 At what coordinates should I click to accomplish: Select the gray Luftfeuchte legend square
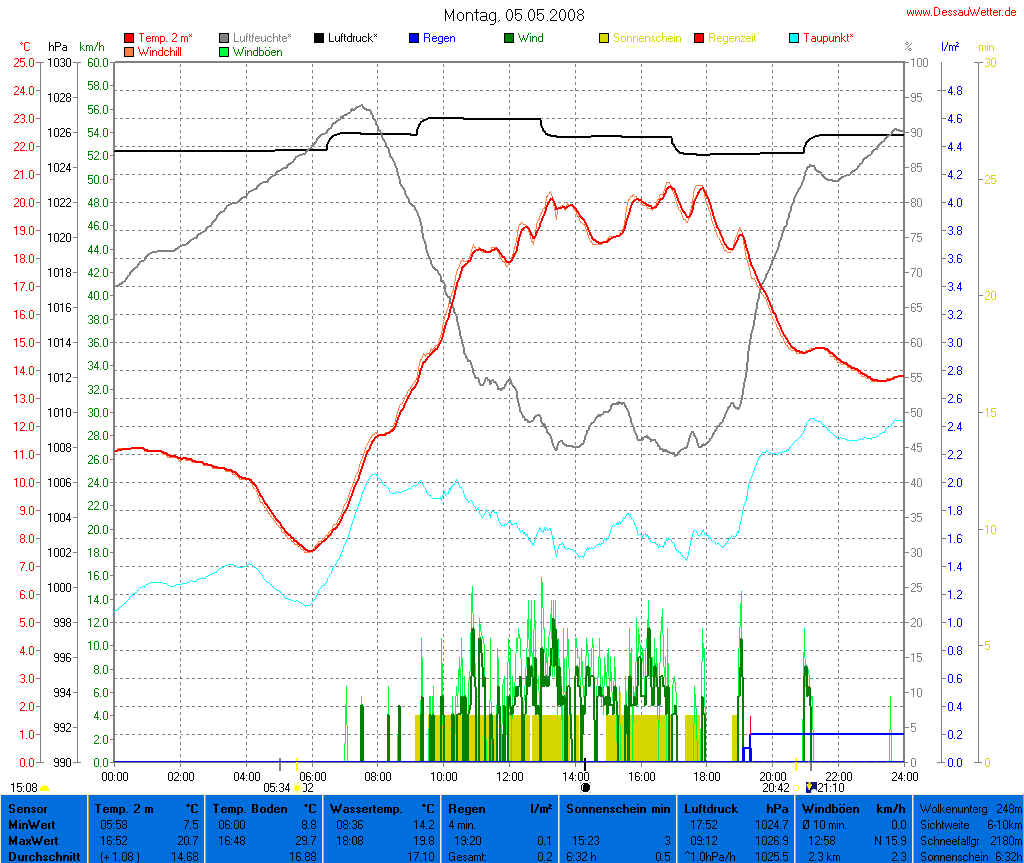(x=225, y=38)
